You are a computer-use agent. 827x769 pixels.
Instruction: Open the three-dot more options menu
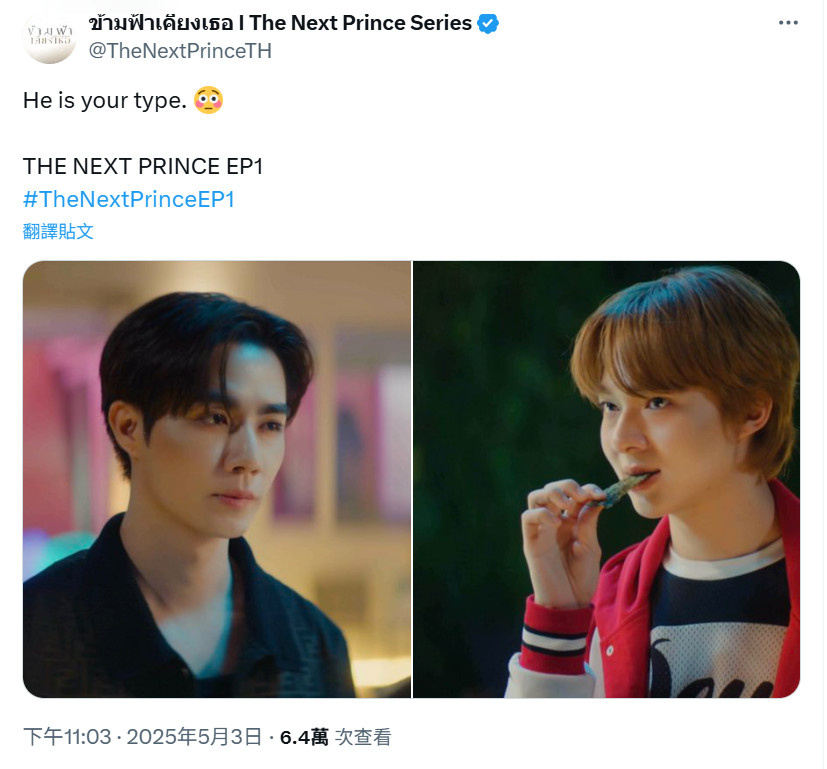788,23
